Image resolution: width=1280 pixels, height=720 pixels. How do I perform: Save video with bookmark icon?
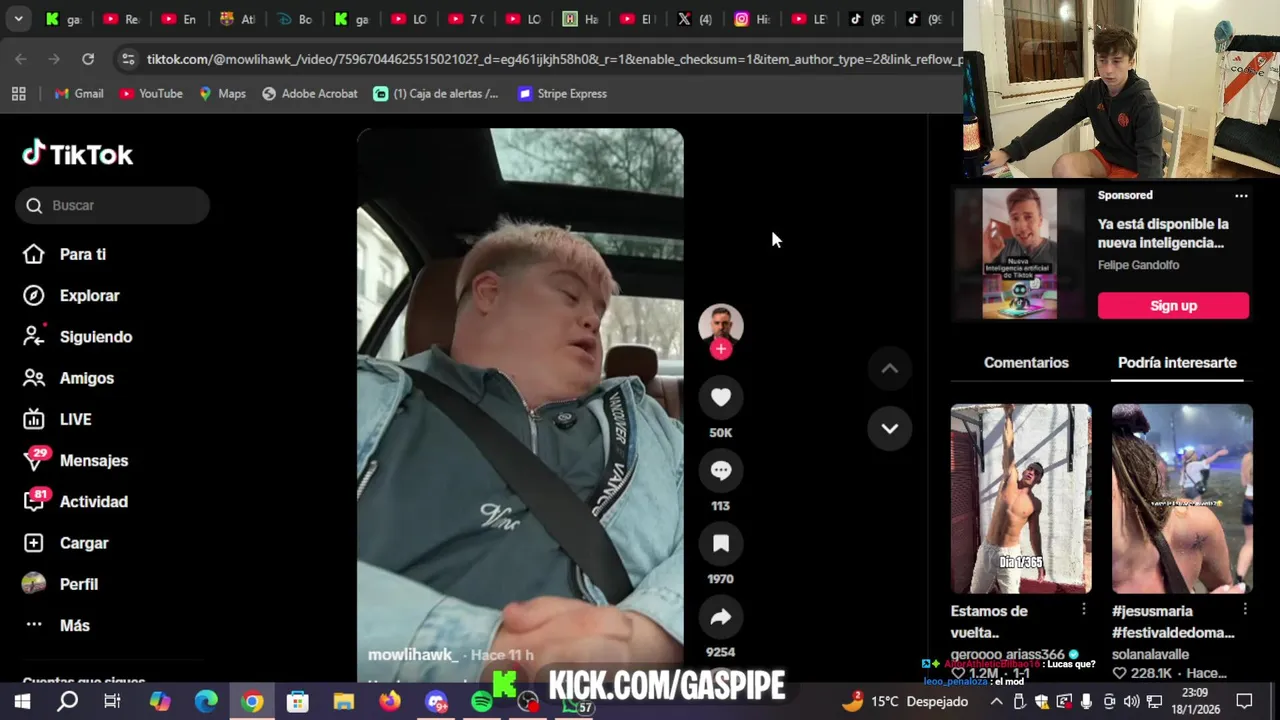pyautogui.click(x=720, y=543)
